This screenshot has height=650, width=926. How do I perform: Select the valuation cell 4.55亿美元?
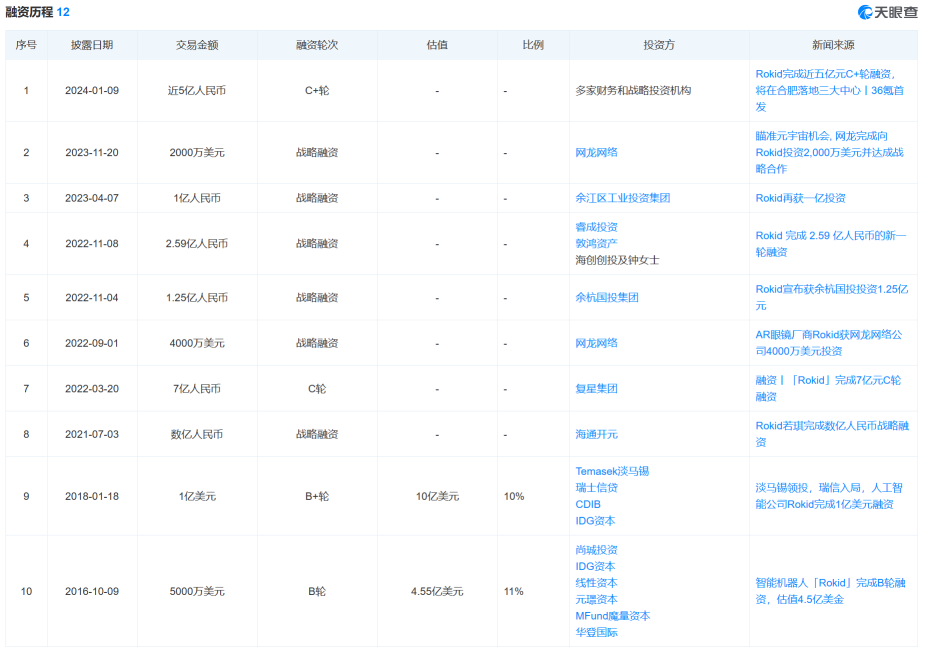pyautogui.click(x=437, y=591)
